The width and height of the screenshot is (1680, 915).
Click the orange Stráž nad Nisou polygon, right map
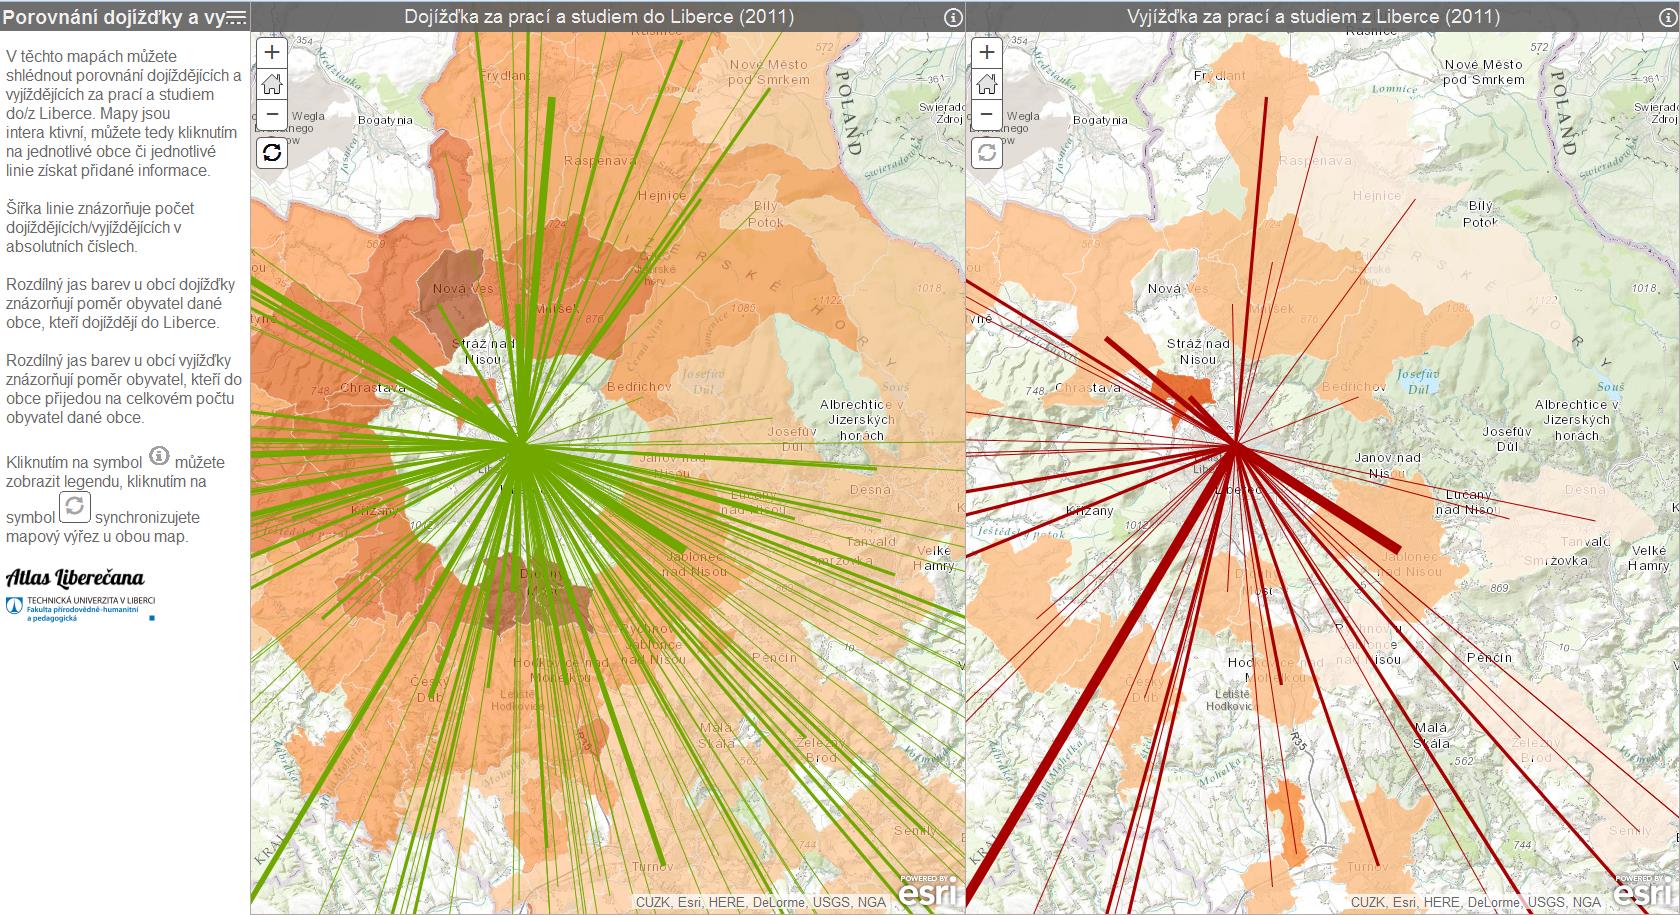click(x=1182, y=385)
